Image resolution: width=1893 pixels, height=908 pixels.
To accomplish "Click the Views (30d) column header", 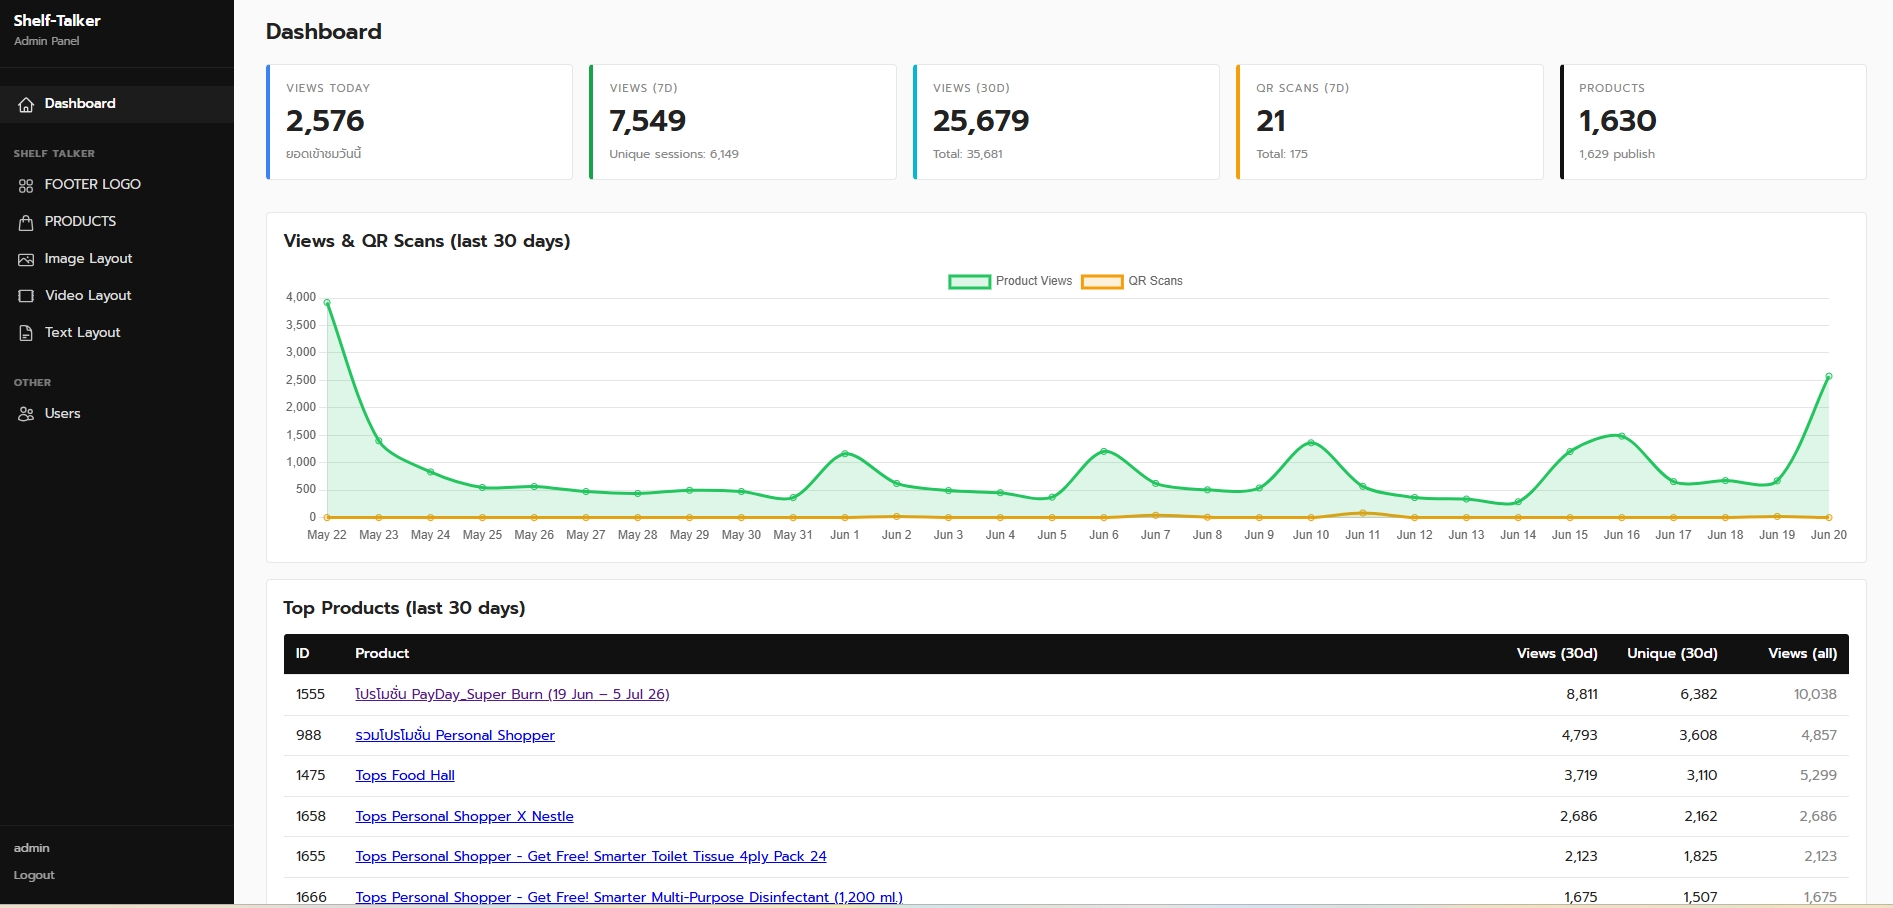I will 1557,653.
